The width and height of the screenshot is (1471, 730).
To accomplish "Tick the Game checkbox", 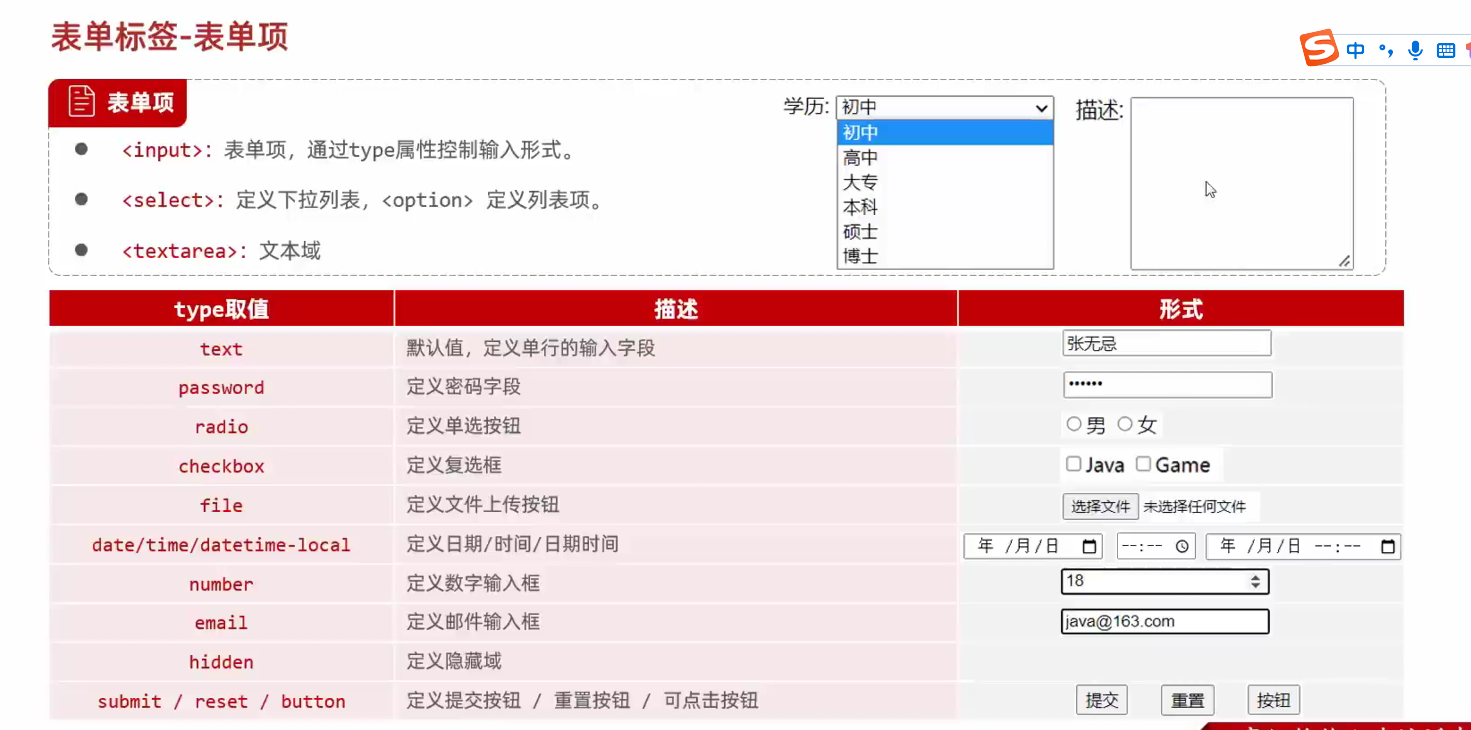I will pyautogui.click(x=1143, y=464).
